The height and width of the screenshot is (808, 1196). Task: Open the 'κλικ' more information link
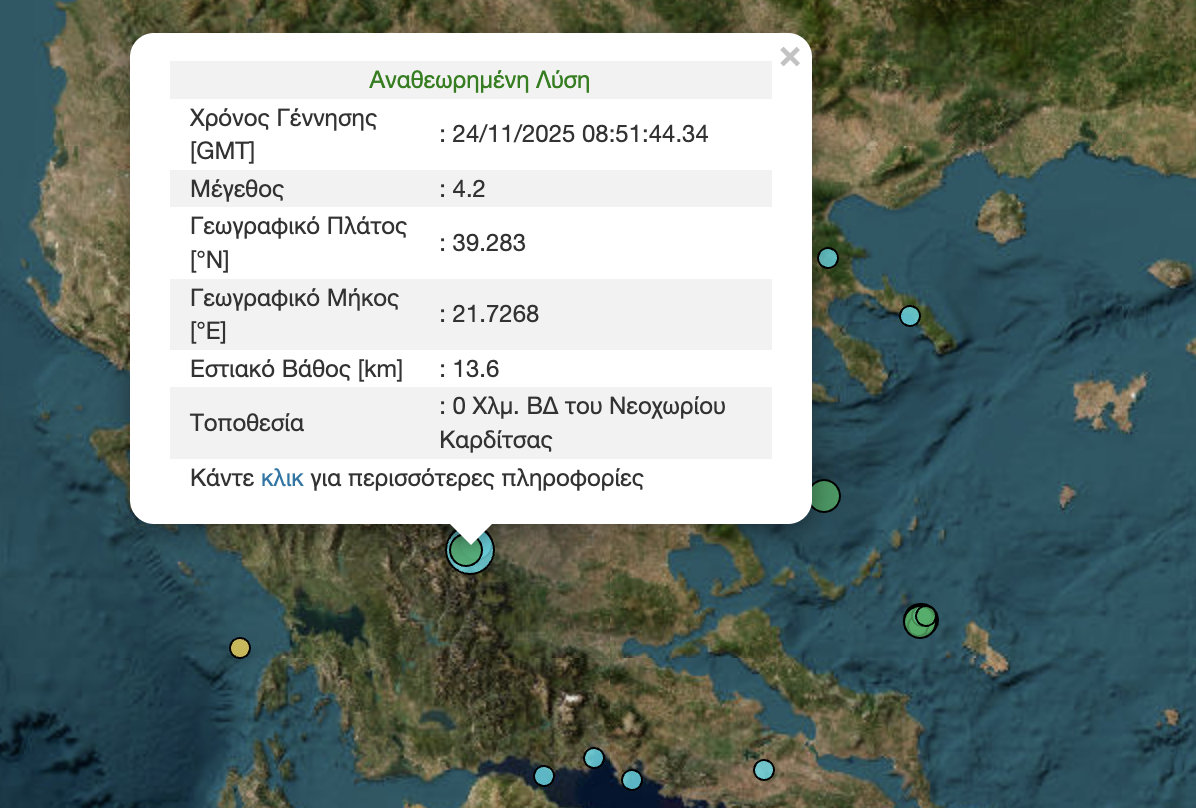pyautogui.click(x=281, y=478)
